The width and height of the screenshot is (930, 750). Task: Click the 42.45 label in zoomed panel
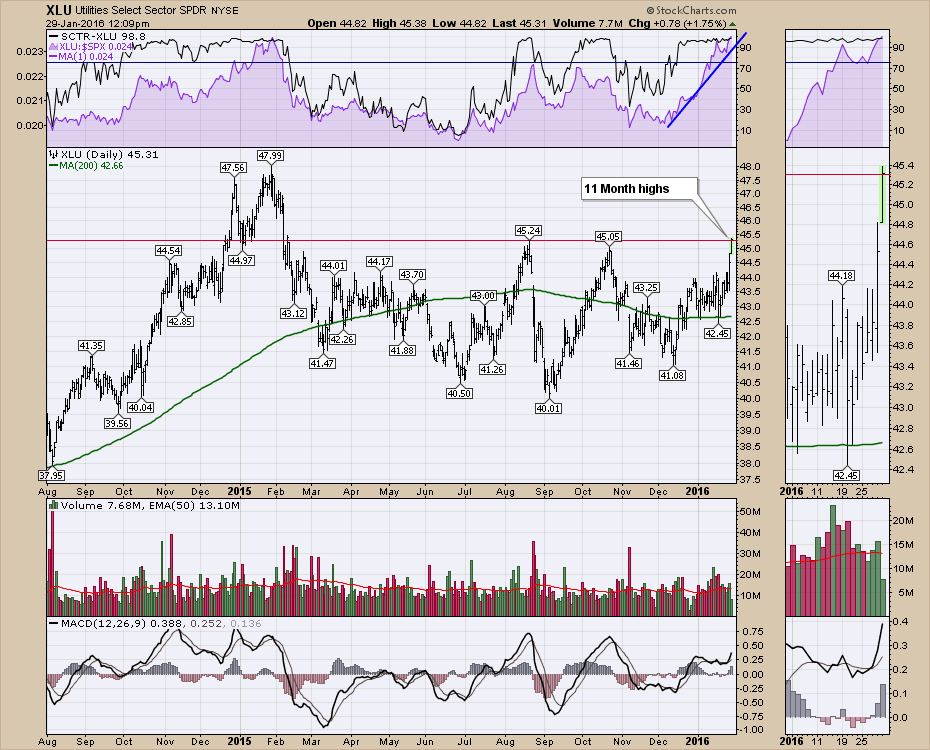coord(846,475)
